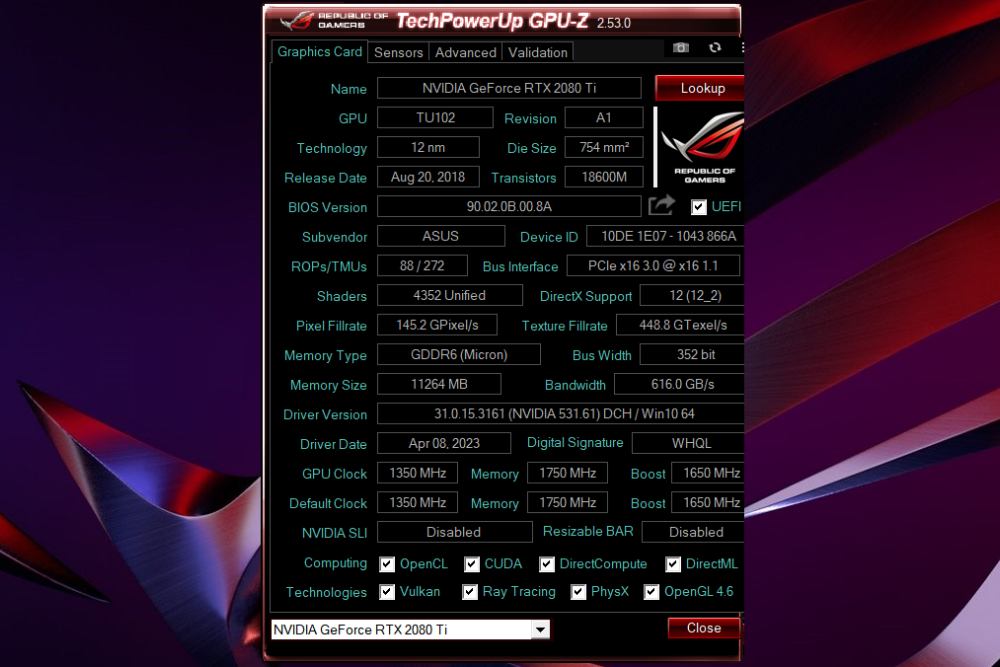Click the BIOS Version field
The height and width of the screenshot is (667, 1000).
pyautogui.click(x=509, y=207)
